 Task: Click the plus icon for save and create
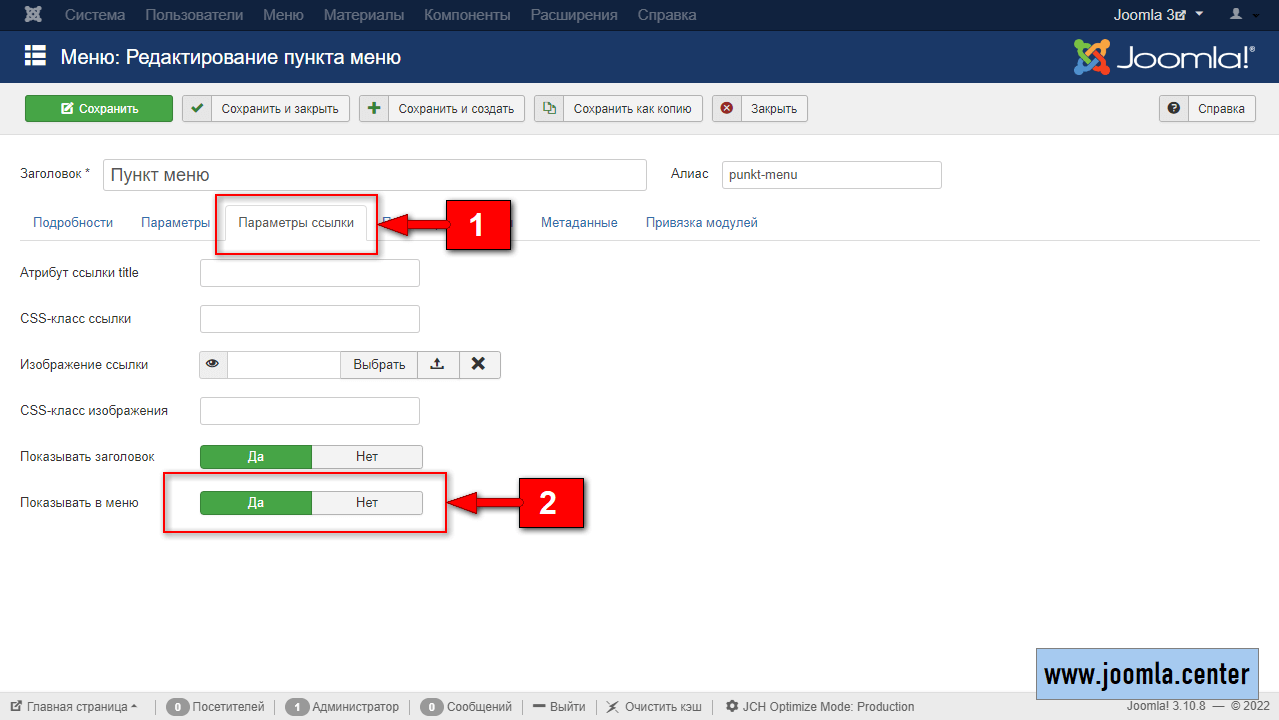(x=374, y=109)
